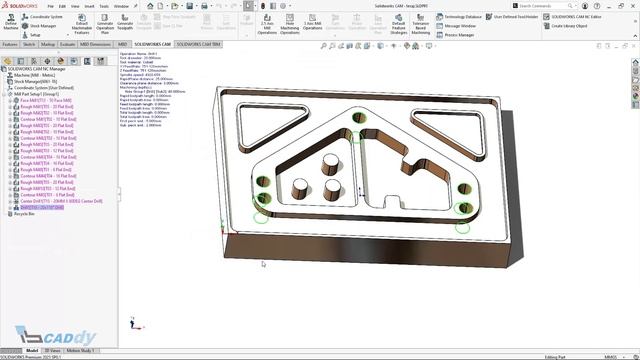
Task: Click Default Feature Strategies
Action: (398, 24)
